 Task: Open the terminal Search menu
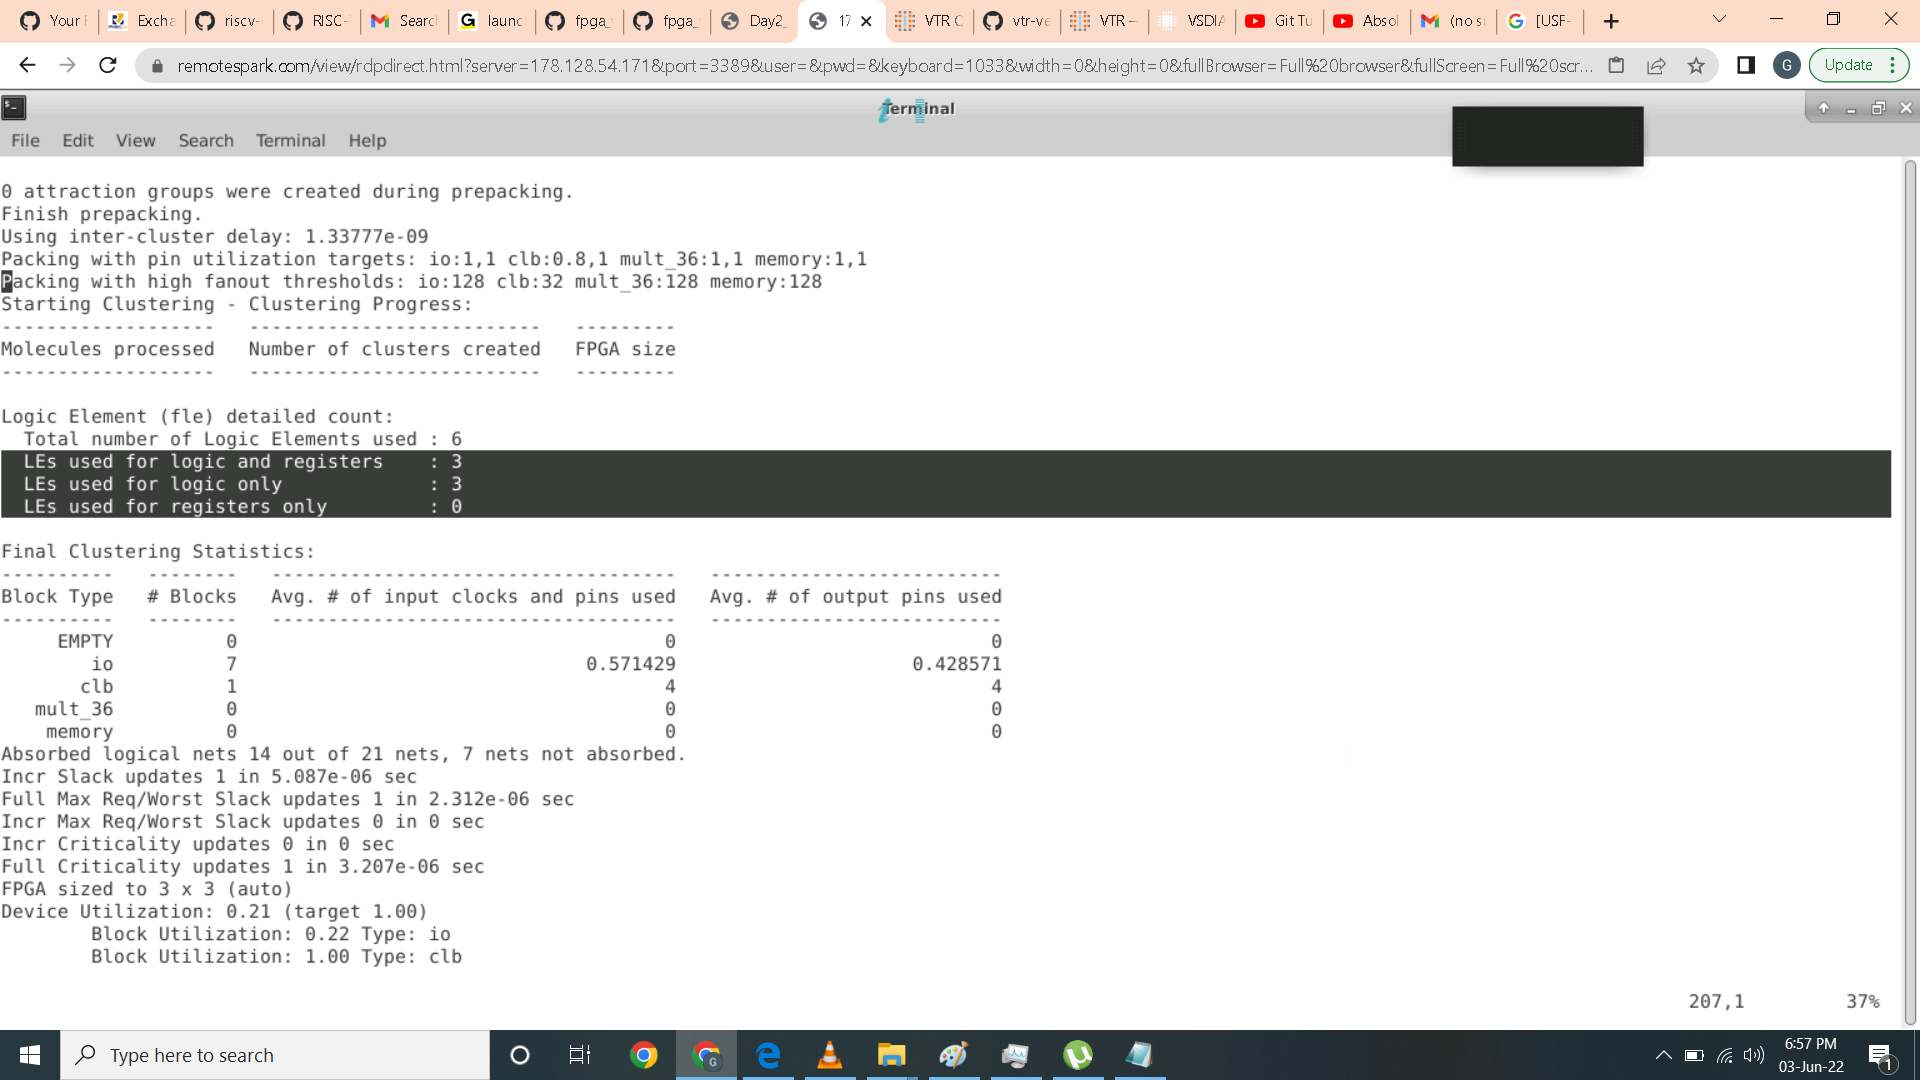click(206, 140)
